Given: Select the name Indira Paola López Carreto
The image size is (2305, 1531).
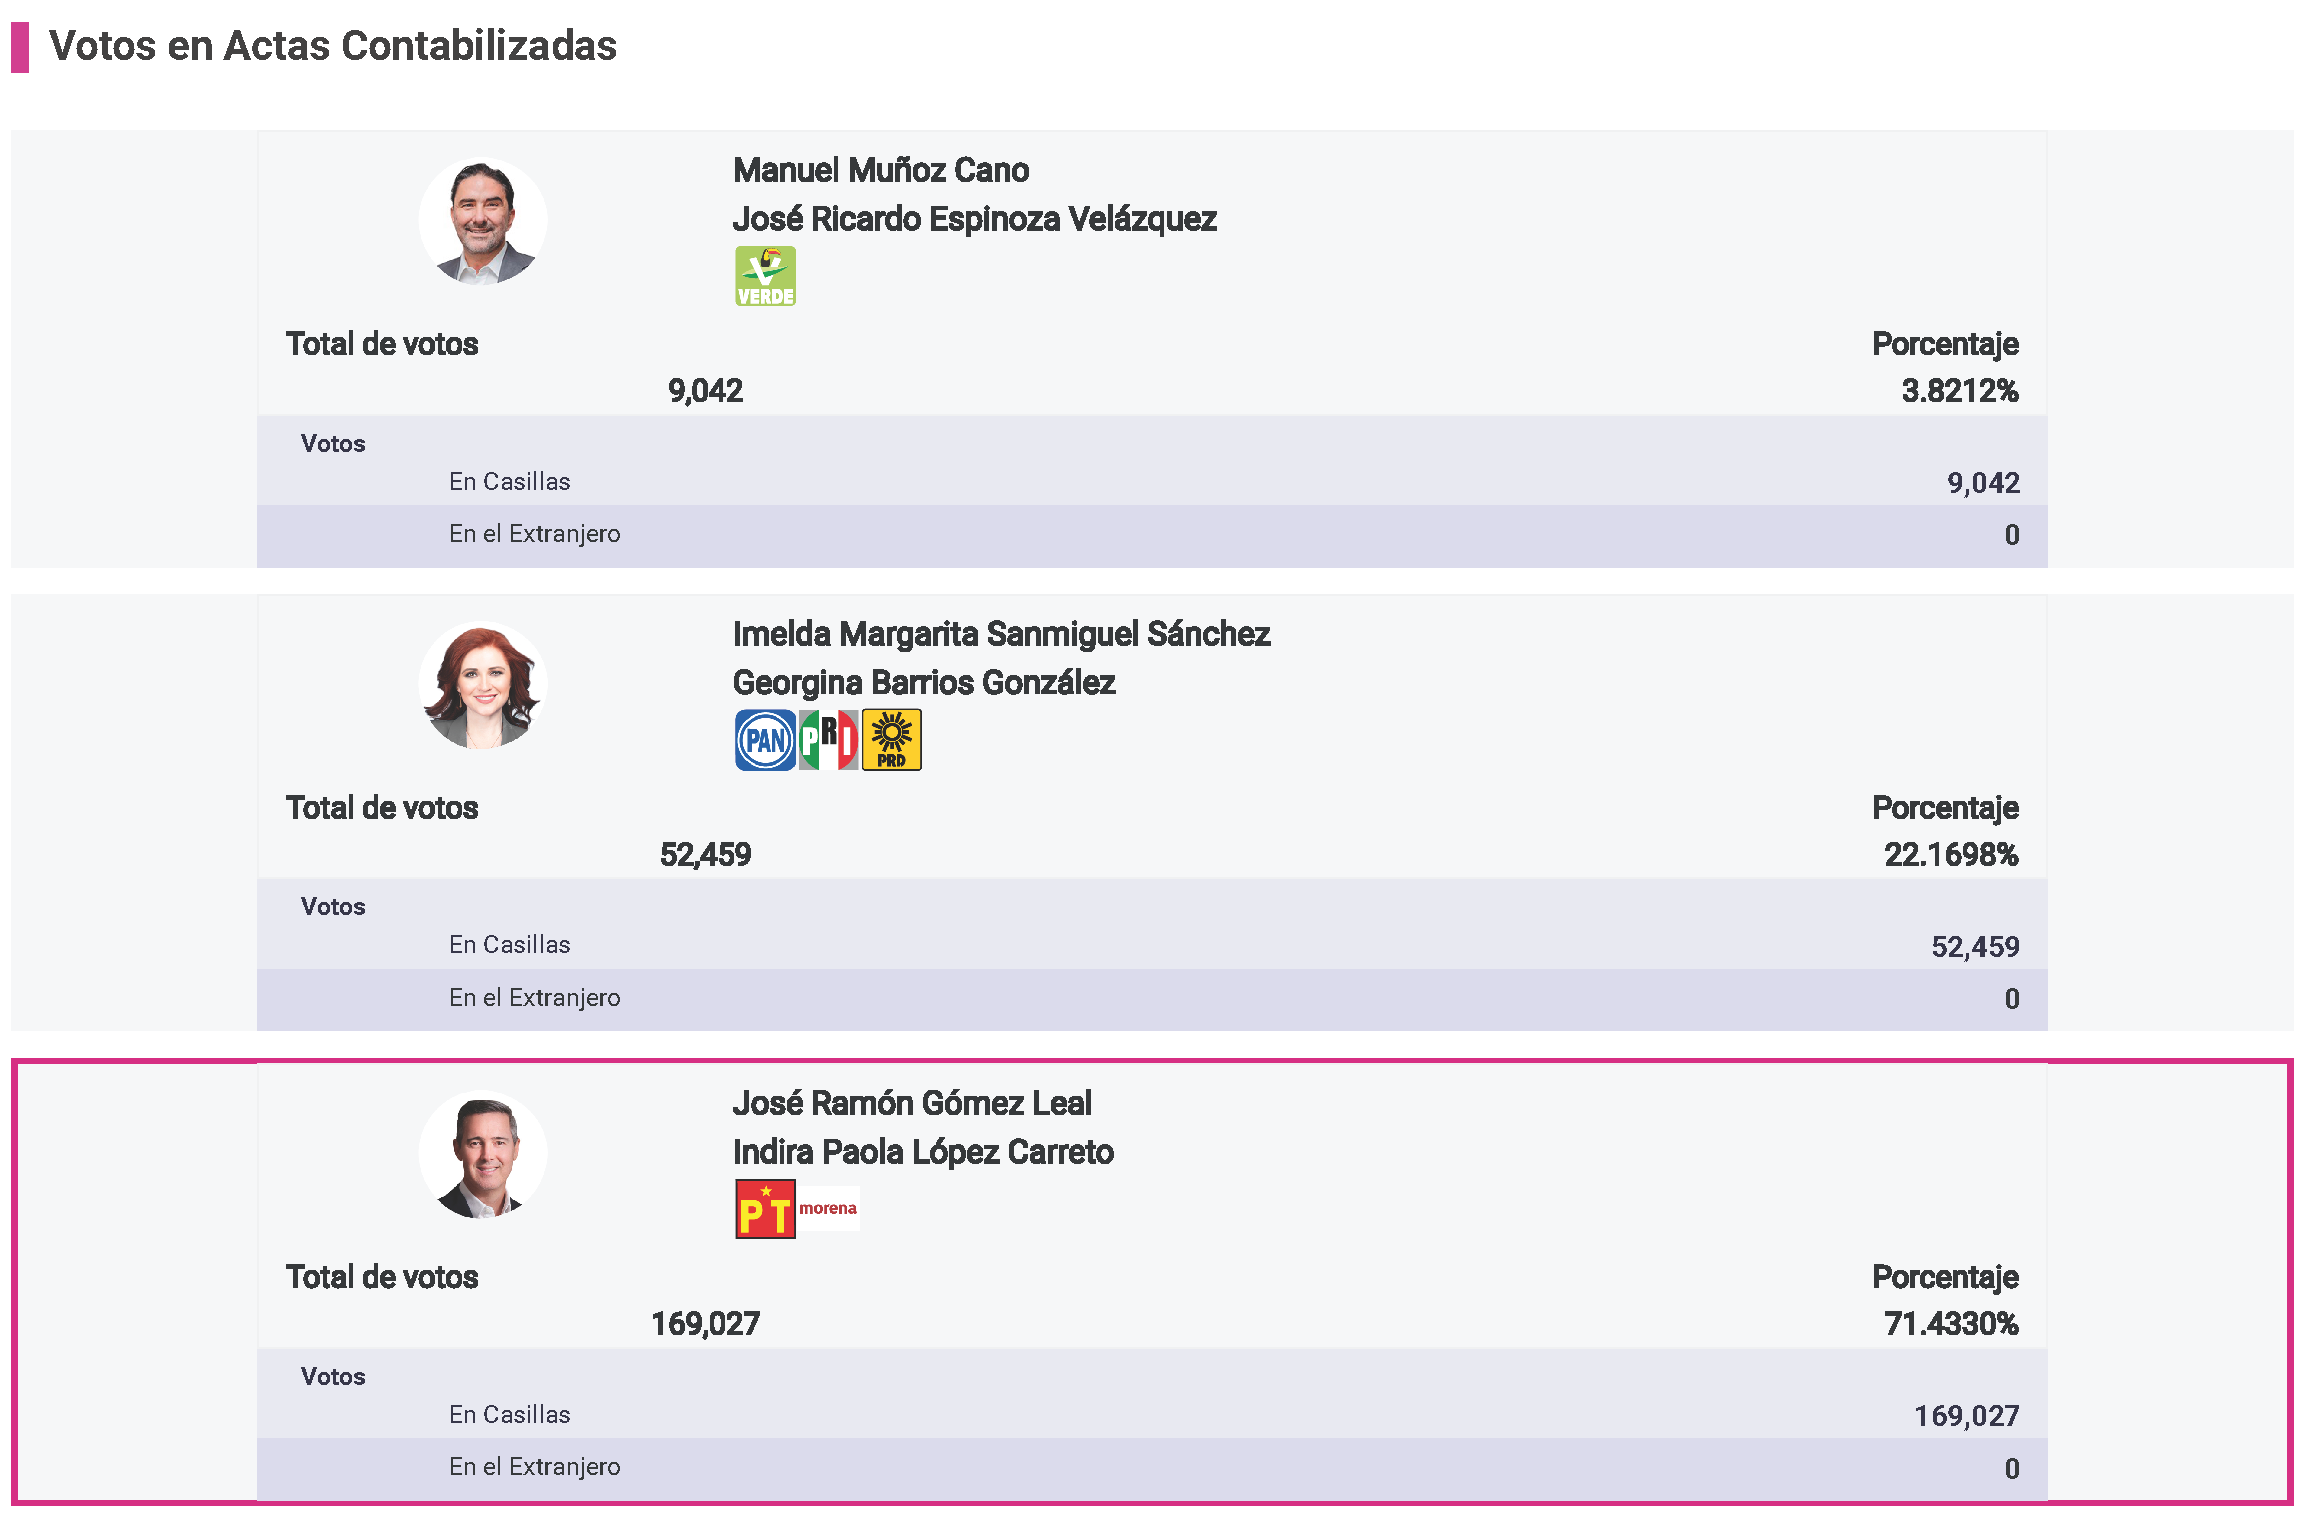Looking at the screenshot, I should tap(922, 1152).
